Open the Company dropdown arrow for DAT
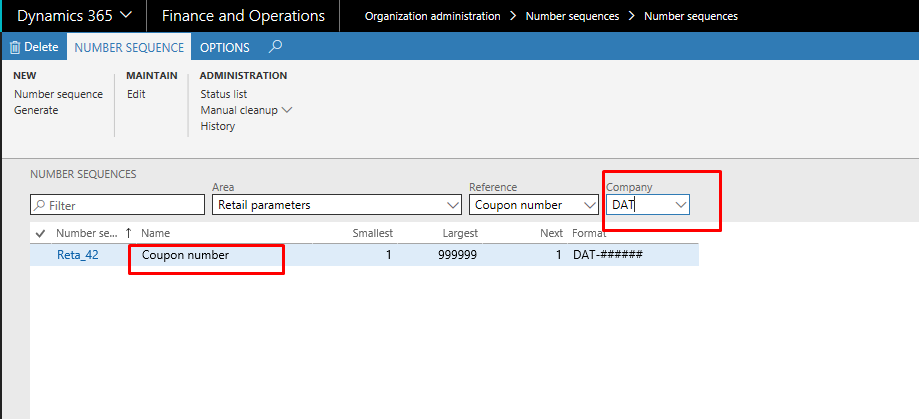Viewport: 919px width, 419px height. 680,205
